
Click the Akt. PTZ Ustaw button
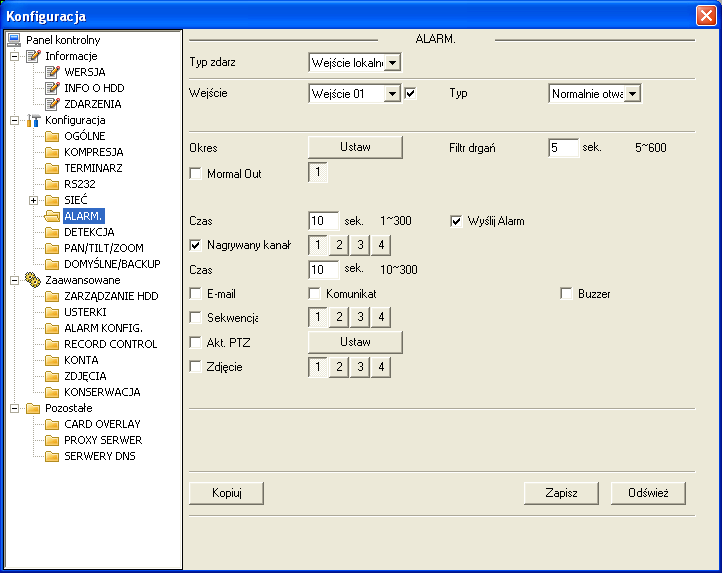[x=355, y=342]
